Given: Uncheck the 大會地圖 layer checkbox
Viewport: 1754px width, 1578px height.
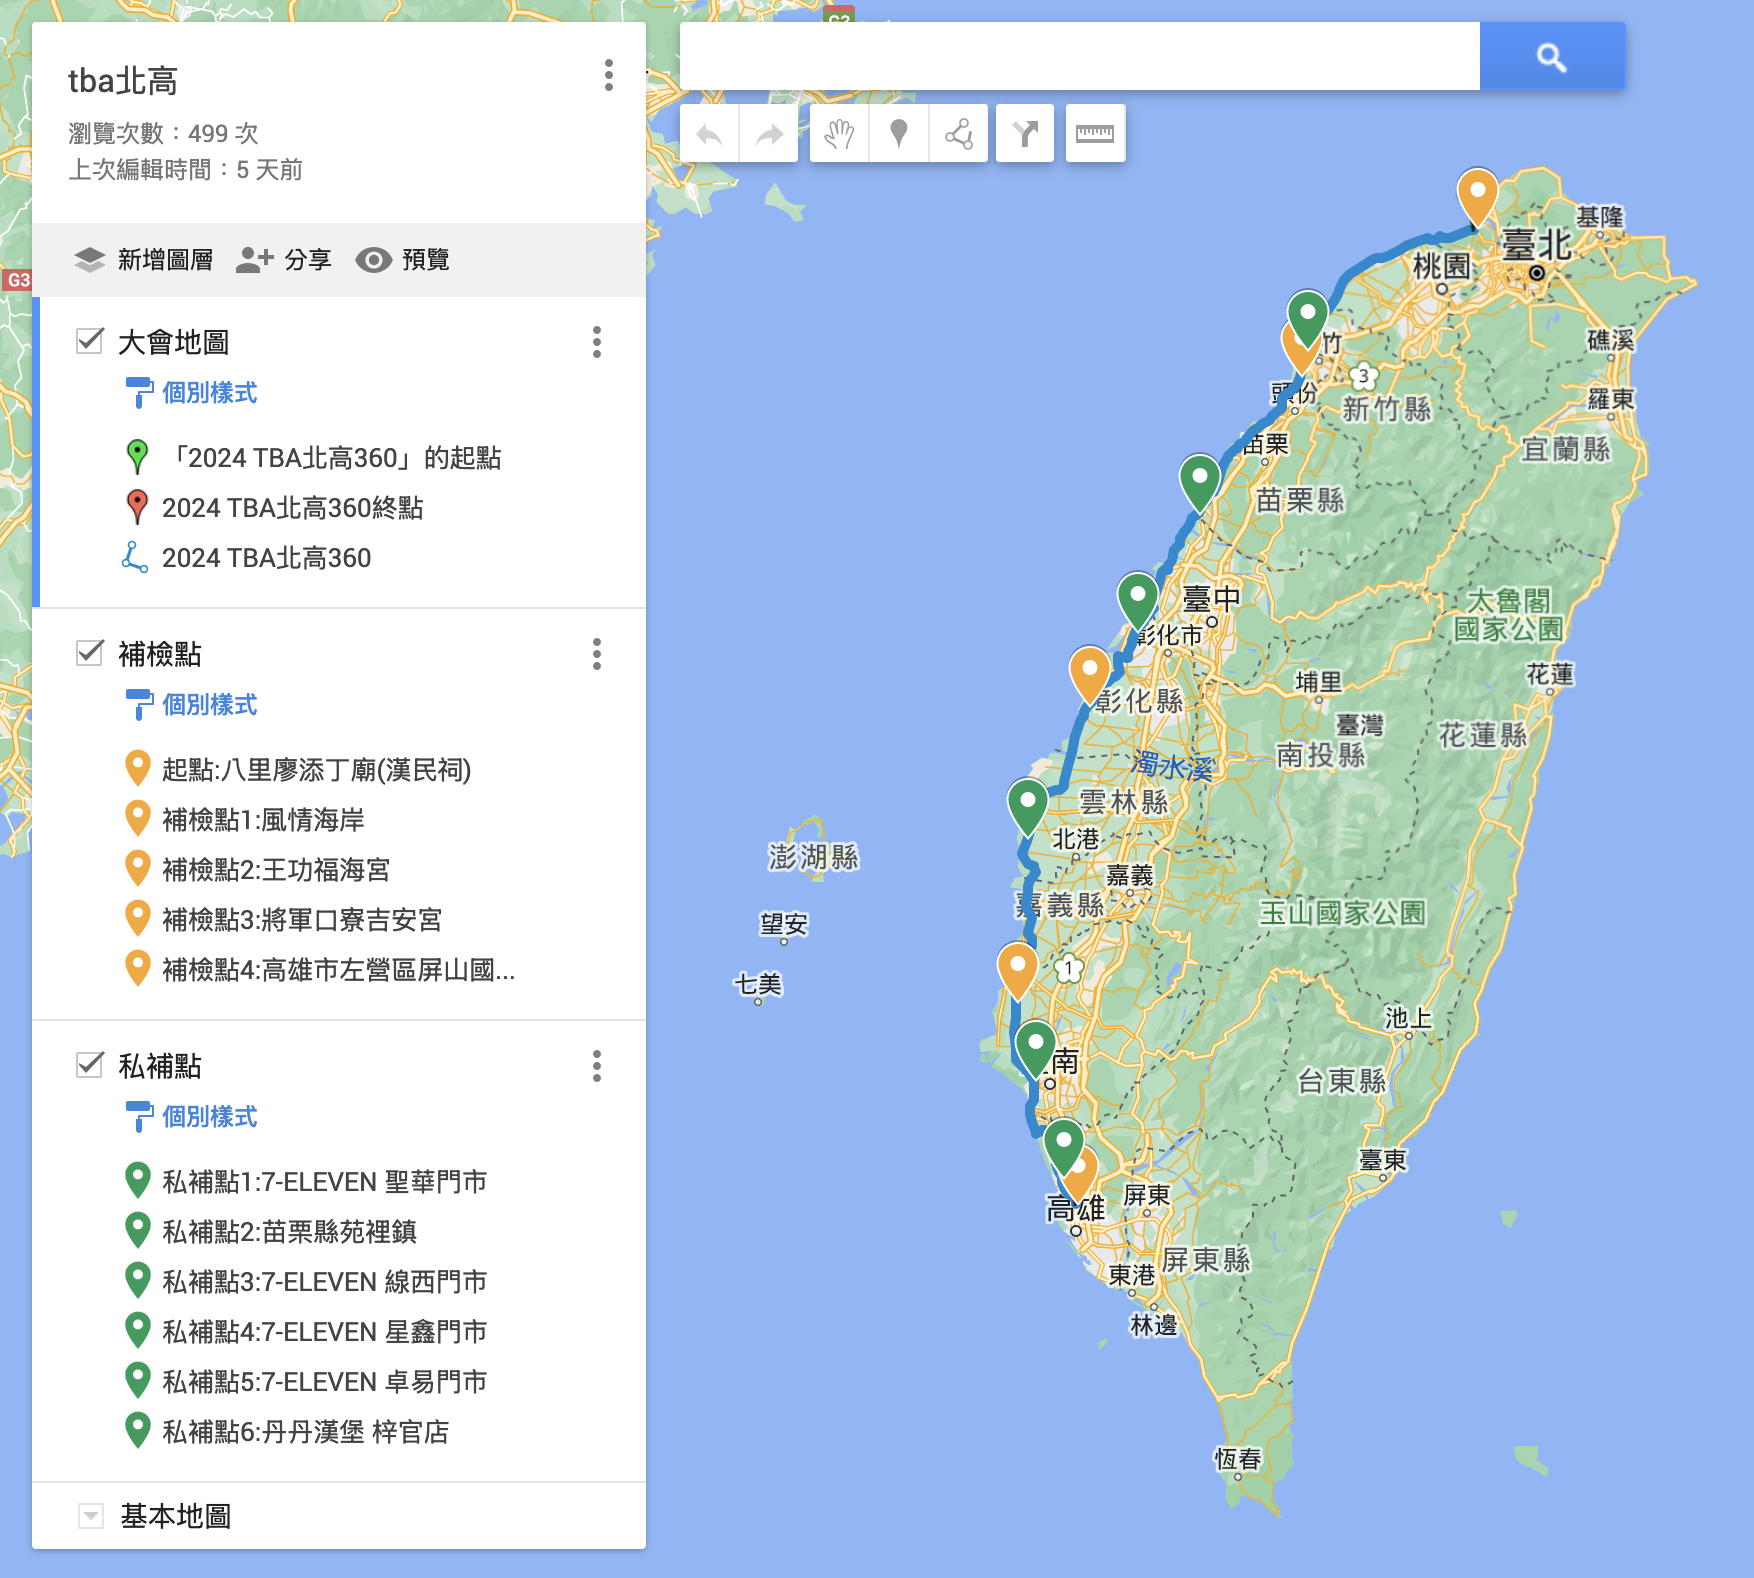Looking at the screenshot, I should (x=90, y=341).
